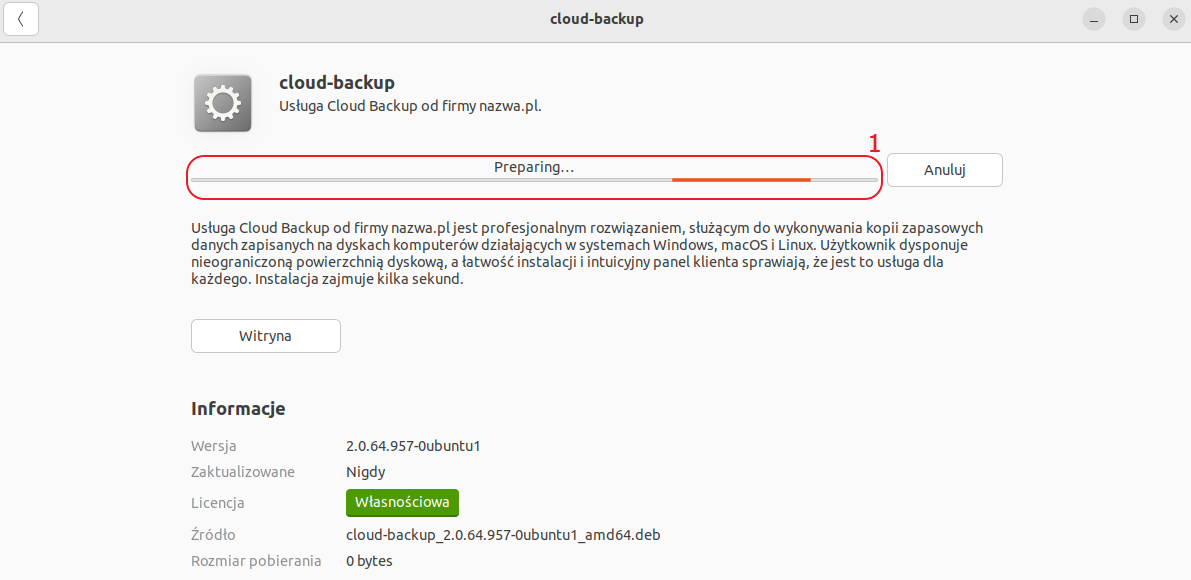The height and width of the screenshot is (580, 1191).
Task: Click the version value 2.0.64.957-0ubuntu1
Action: [413, 446]
